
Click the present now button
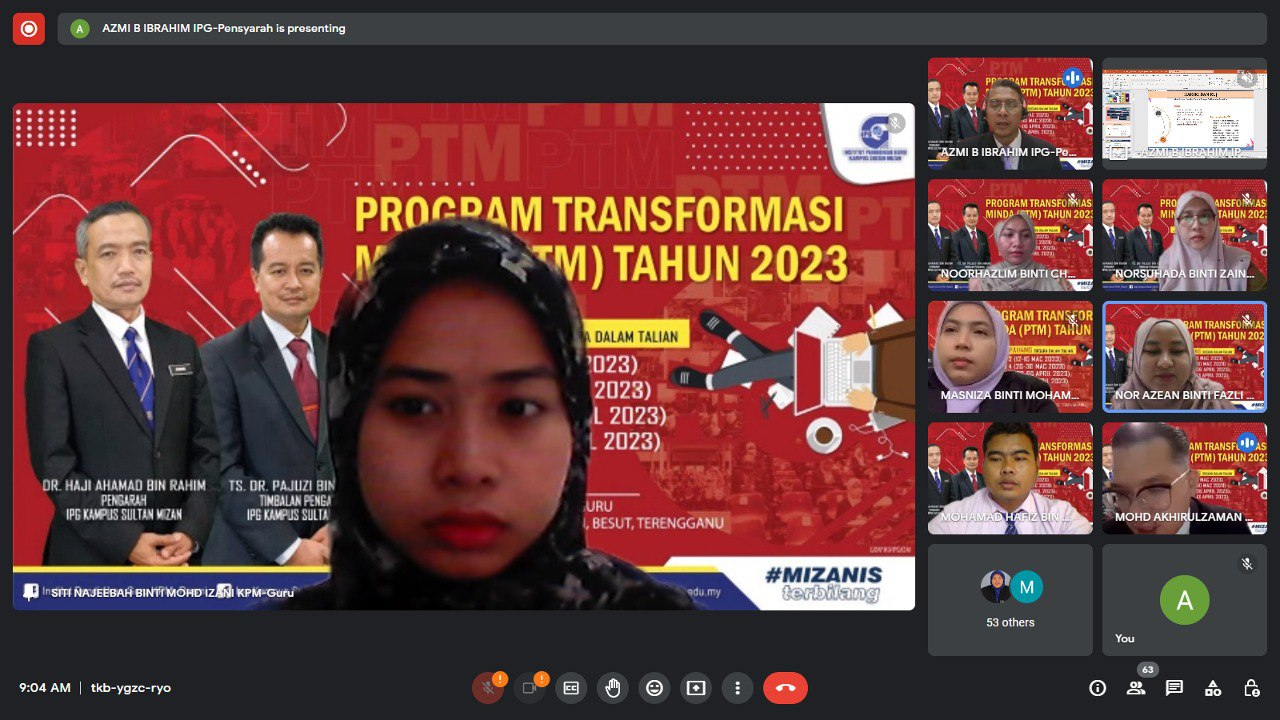[x=696, y=688]
